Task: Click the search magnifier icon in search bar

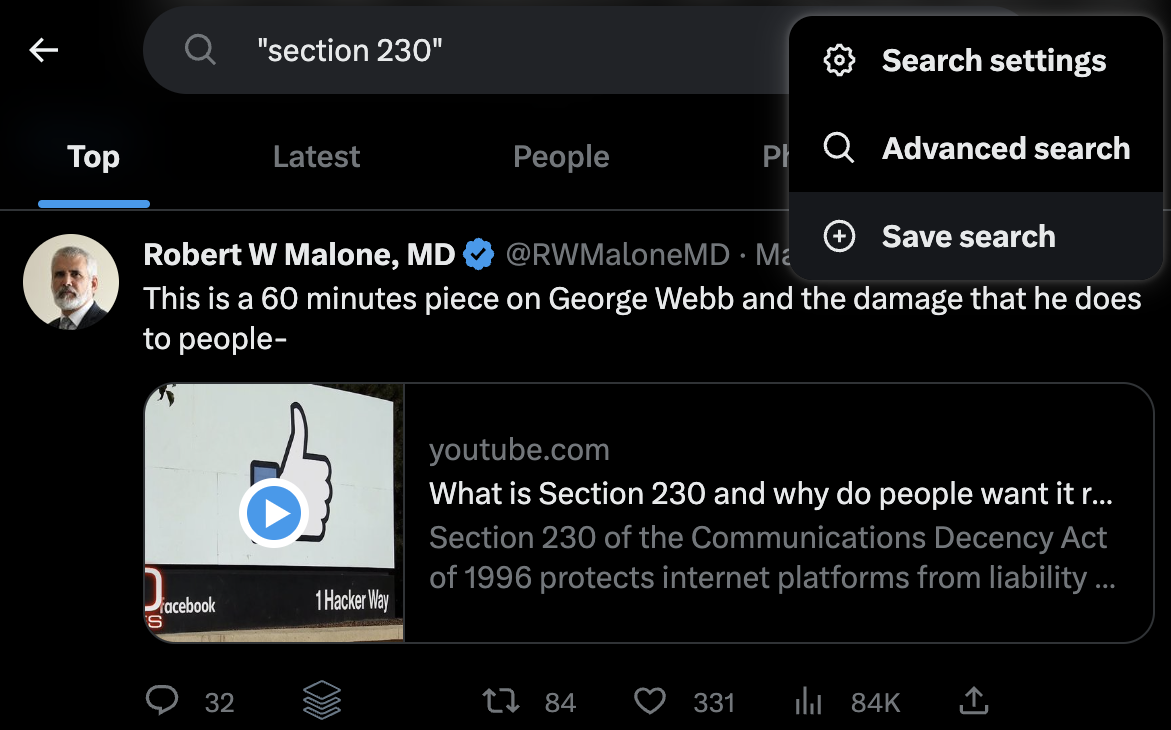Action: click(200, 50)
